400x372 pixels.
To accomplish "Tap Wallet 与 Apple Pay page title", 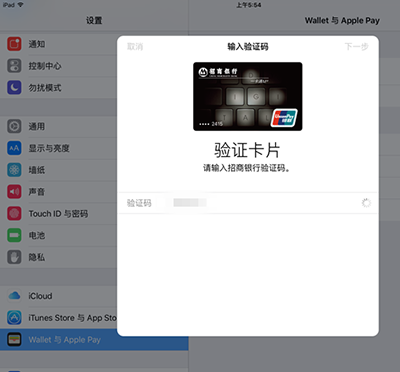I will coord(342,21).
